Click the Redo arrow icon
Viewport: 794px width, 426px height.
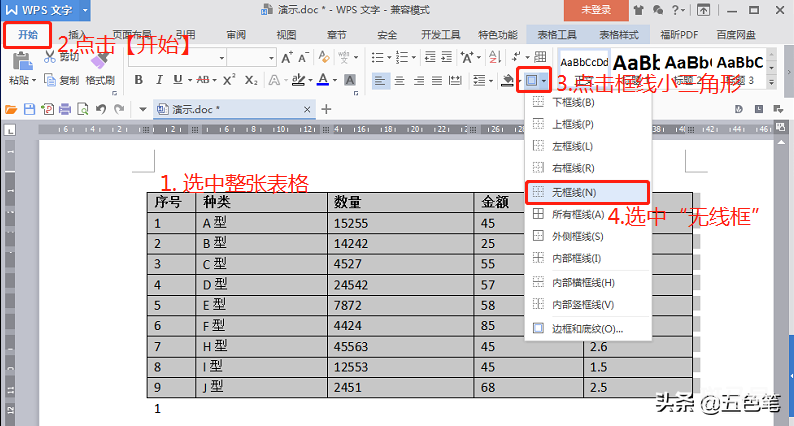pos(119,109)
